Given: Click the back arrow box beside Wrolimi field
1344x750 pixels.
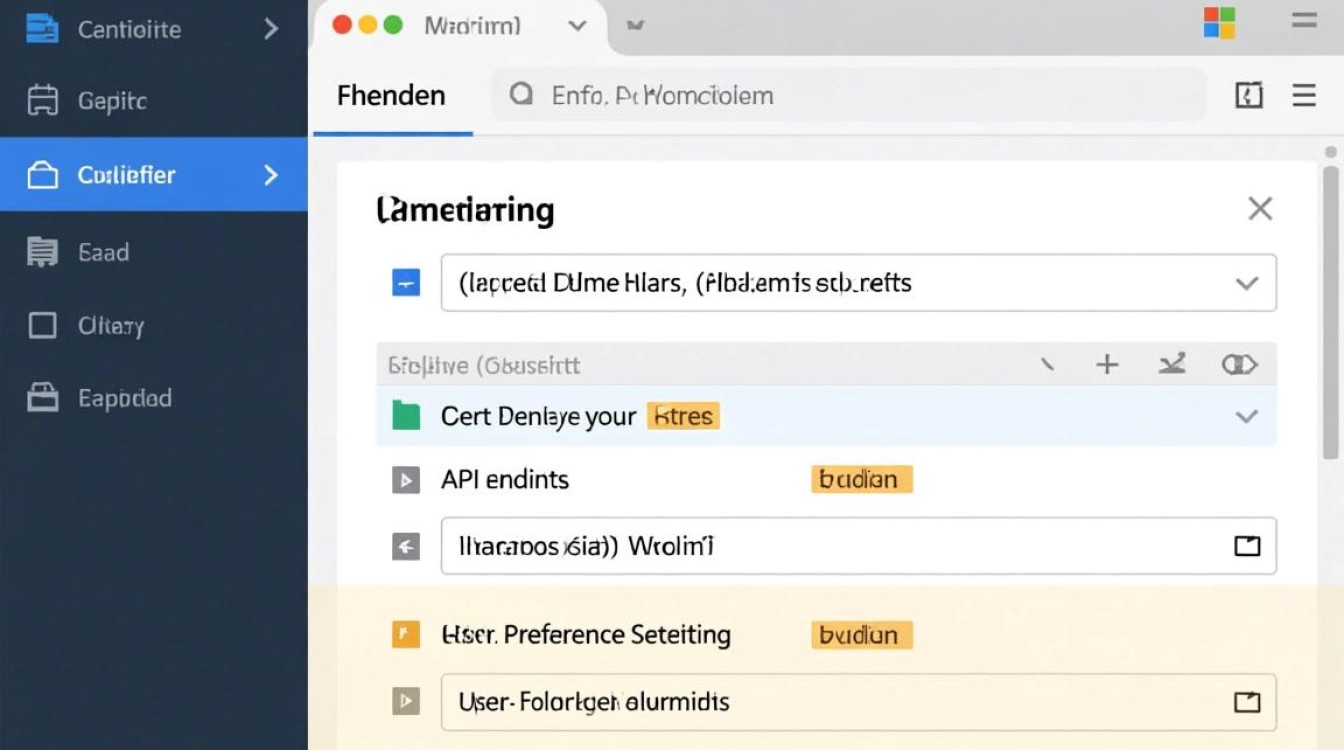Looking at the screenshot, I should [x=405, y=546].
